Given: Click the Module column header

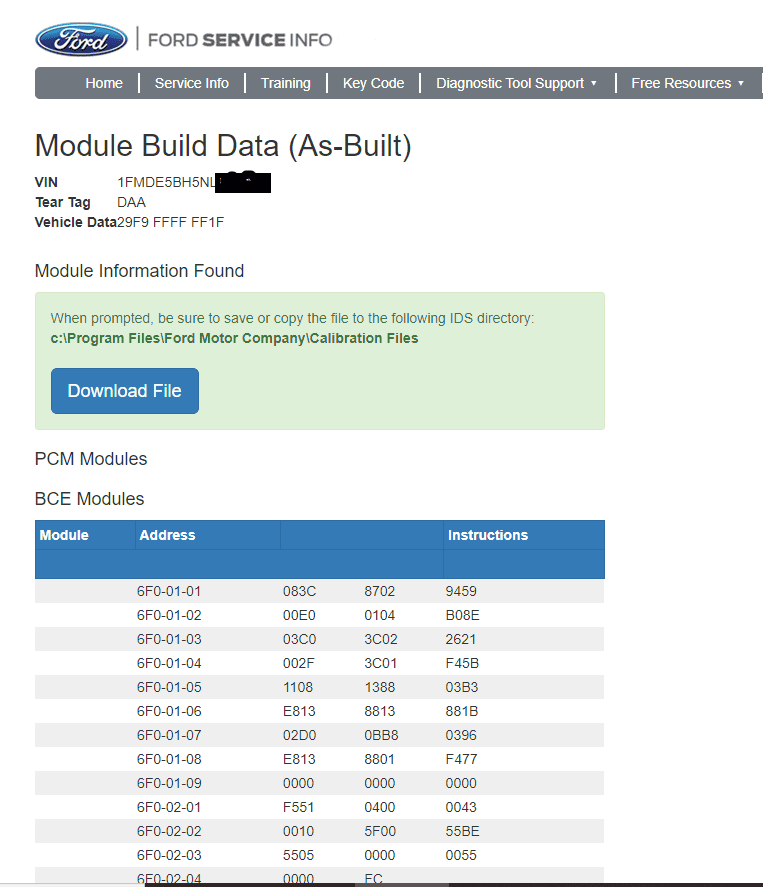Looking at the screenshot, I should 64,535.
